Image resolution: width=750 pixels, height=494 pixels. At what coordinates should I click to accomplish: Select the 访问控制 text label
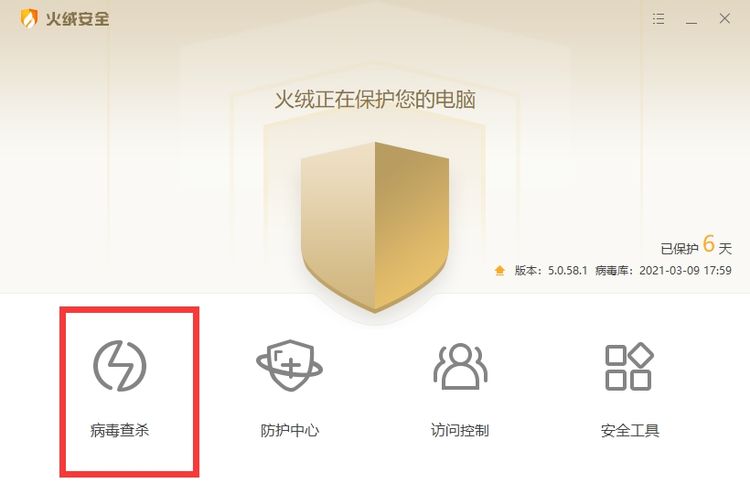pos(460,430)
